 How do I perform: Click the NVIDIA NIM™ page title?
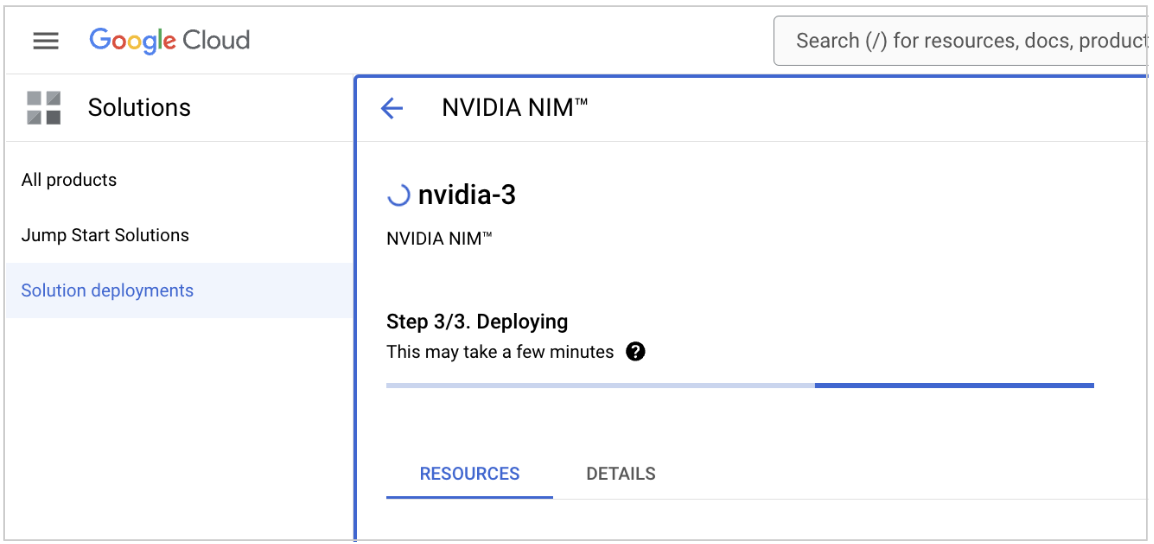[x=514, y=108]
